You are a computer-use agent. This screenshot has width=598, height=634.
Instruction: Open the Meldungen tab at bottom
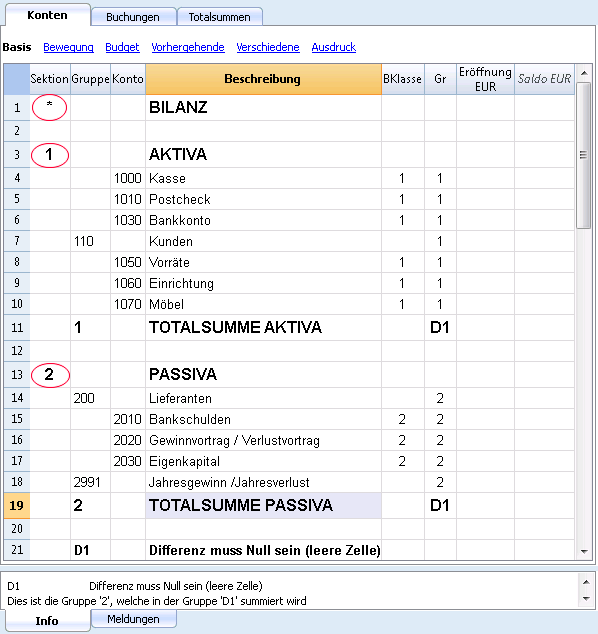tap(133, 619)
